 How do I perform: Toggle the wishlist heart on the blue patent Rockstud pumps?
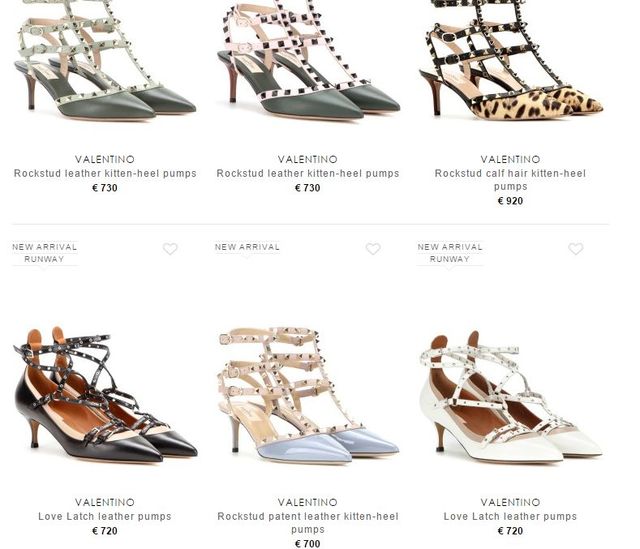[x=373, y=249]
